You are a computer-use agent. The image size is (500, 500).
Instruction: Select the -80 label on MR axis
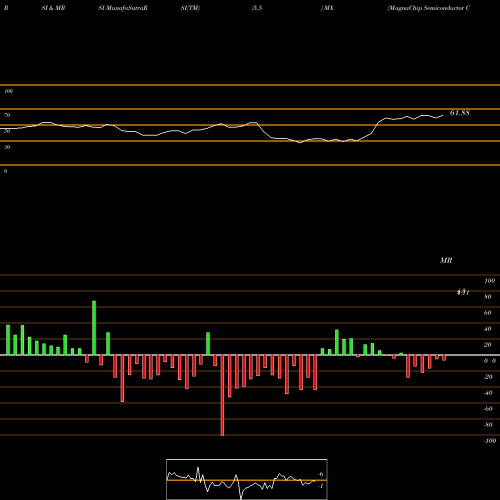(x=488, y=425)
